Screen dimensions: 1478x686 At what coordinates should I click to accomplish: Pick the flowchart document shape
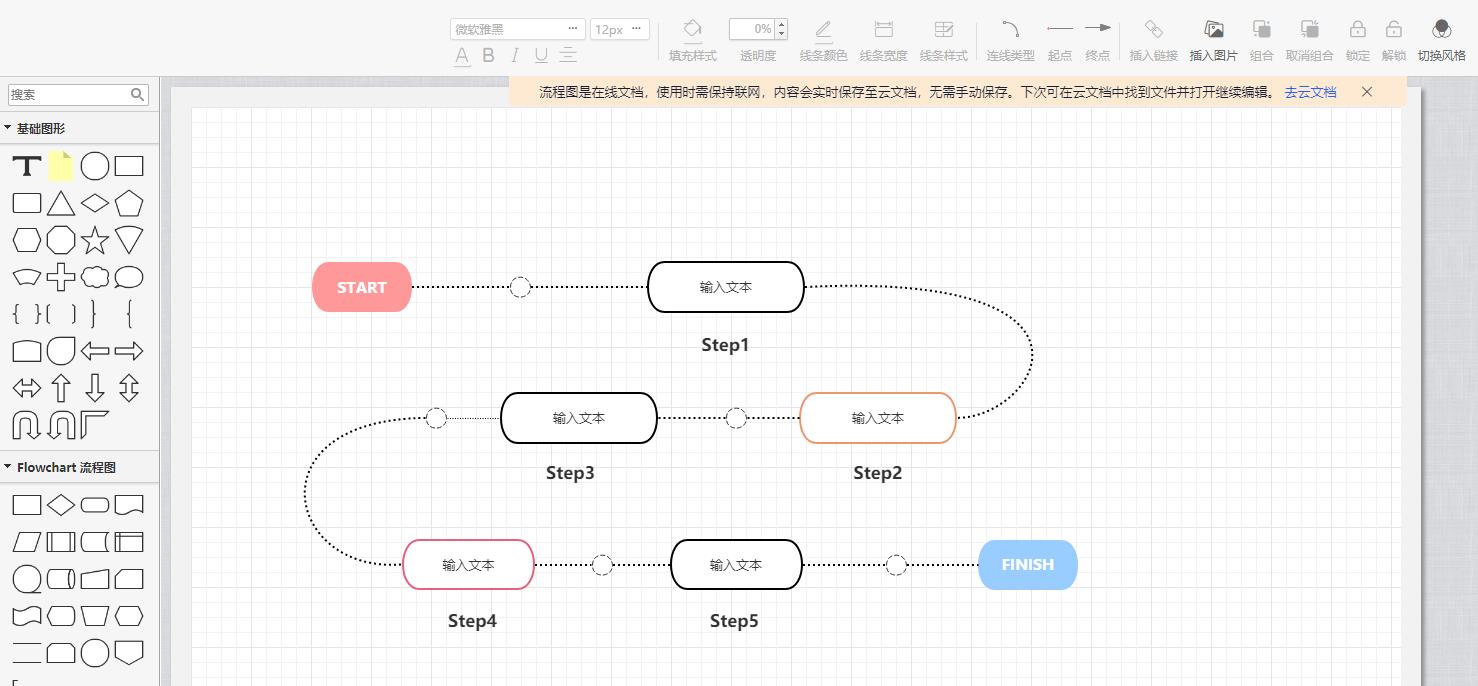point(129,505)
